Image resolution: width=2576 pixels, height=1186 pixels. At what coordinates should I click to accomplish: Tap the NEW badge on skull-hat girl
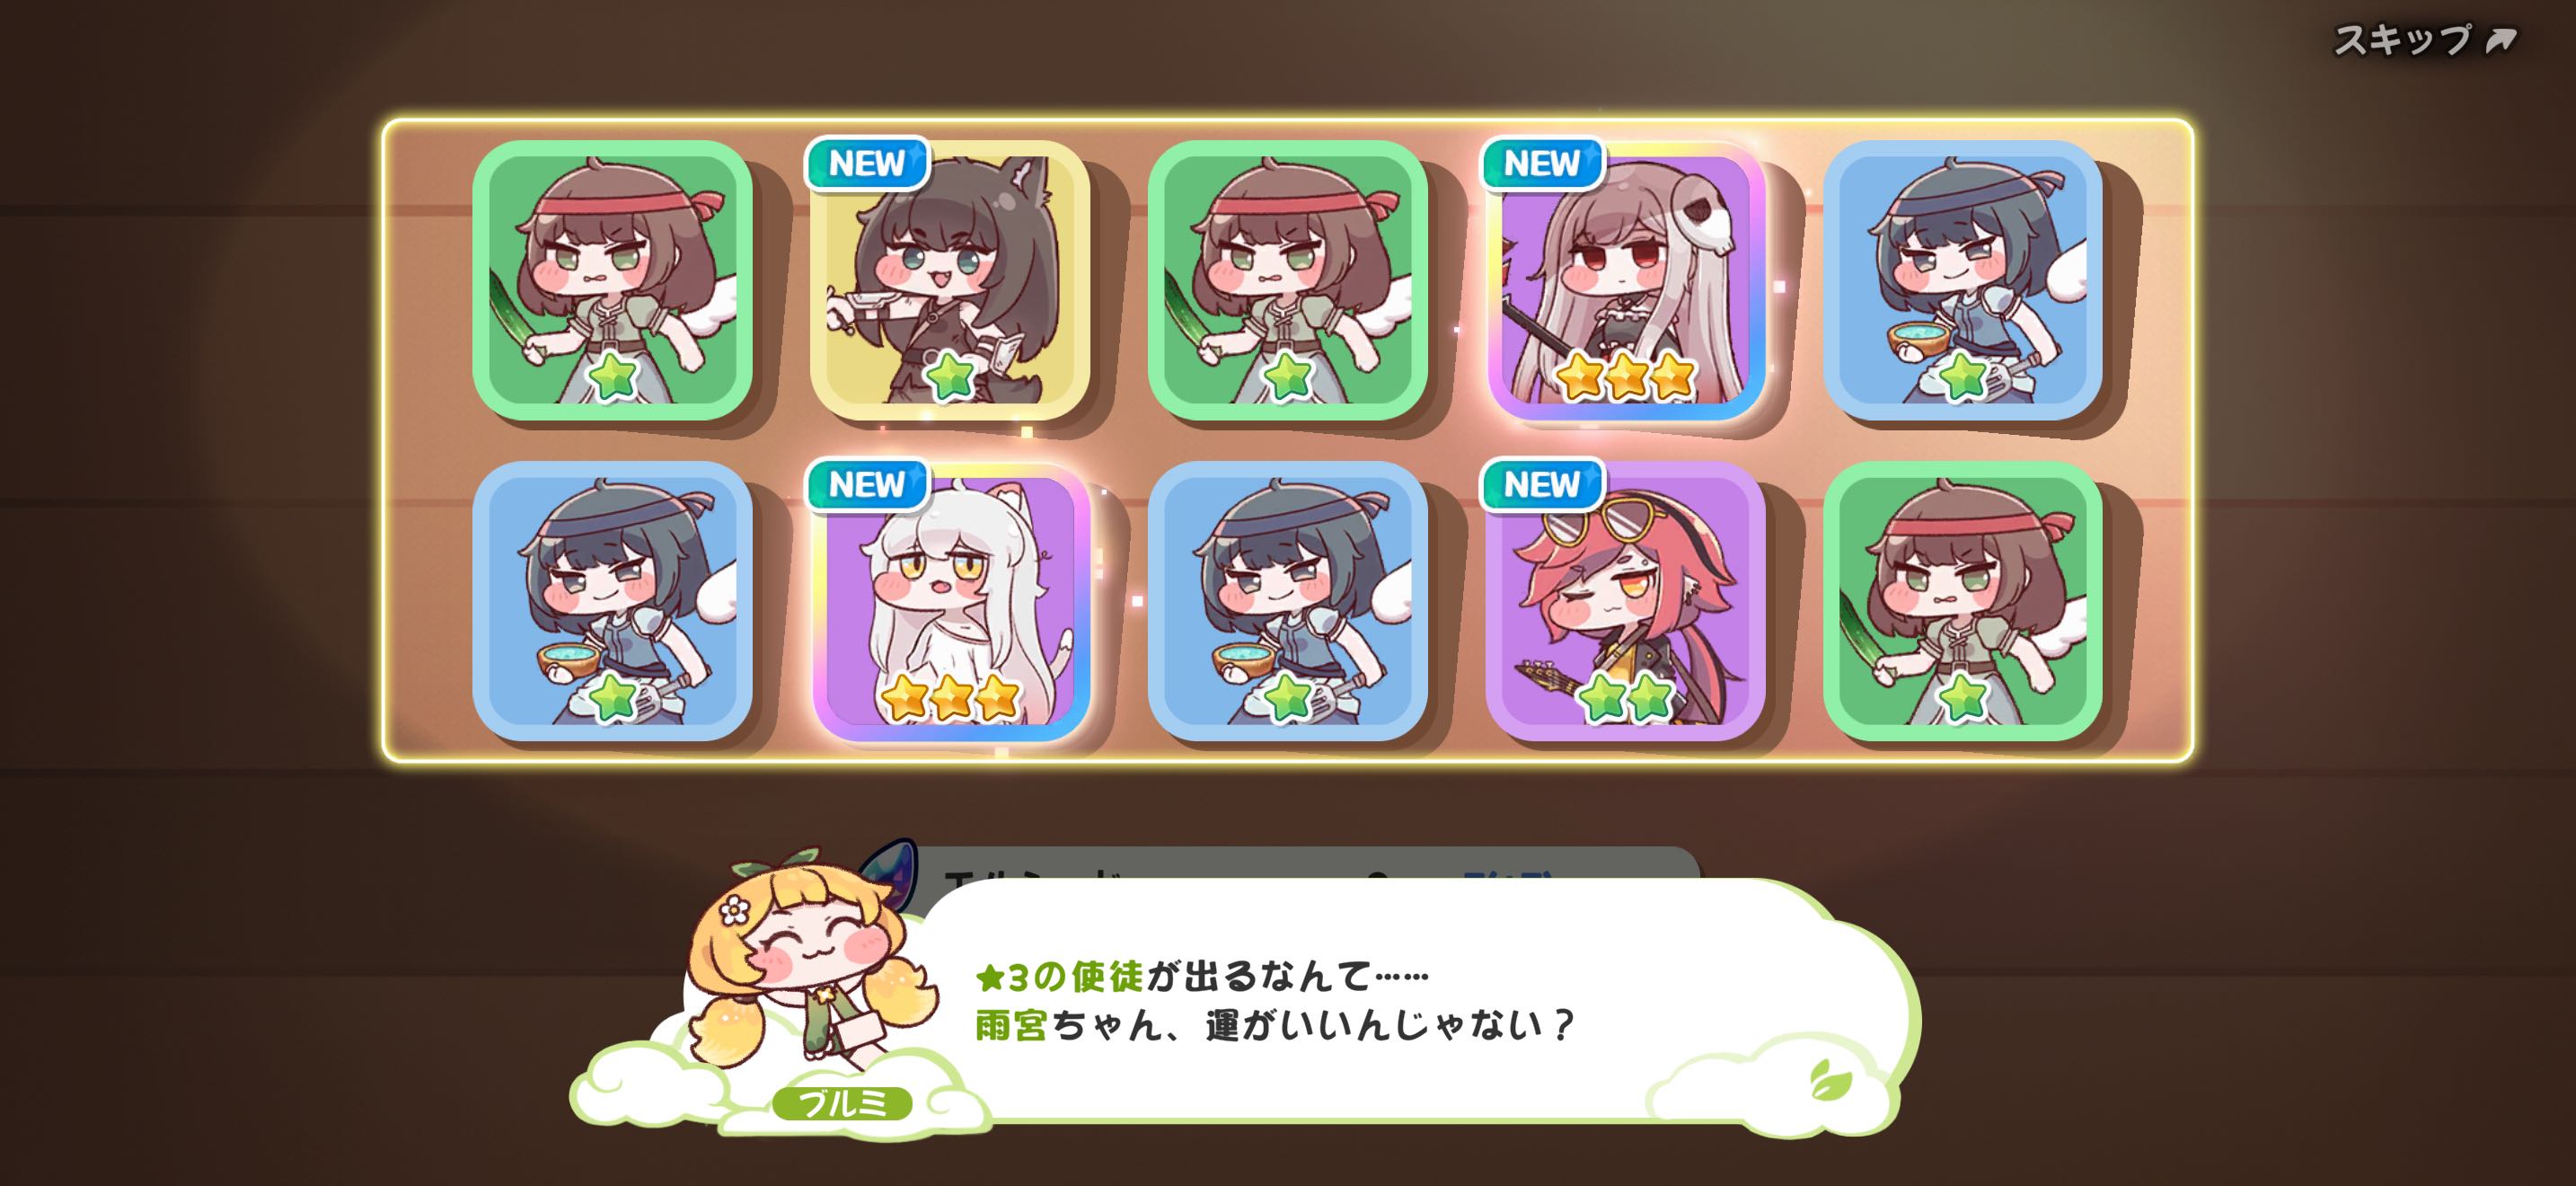click(1543, 163)
